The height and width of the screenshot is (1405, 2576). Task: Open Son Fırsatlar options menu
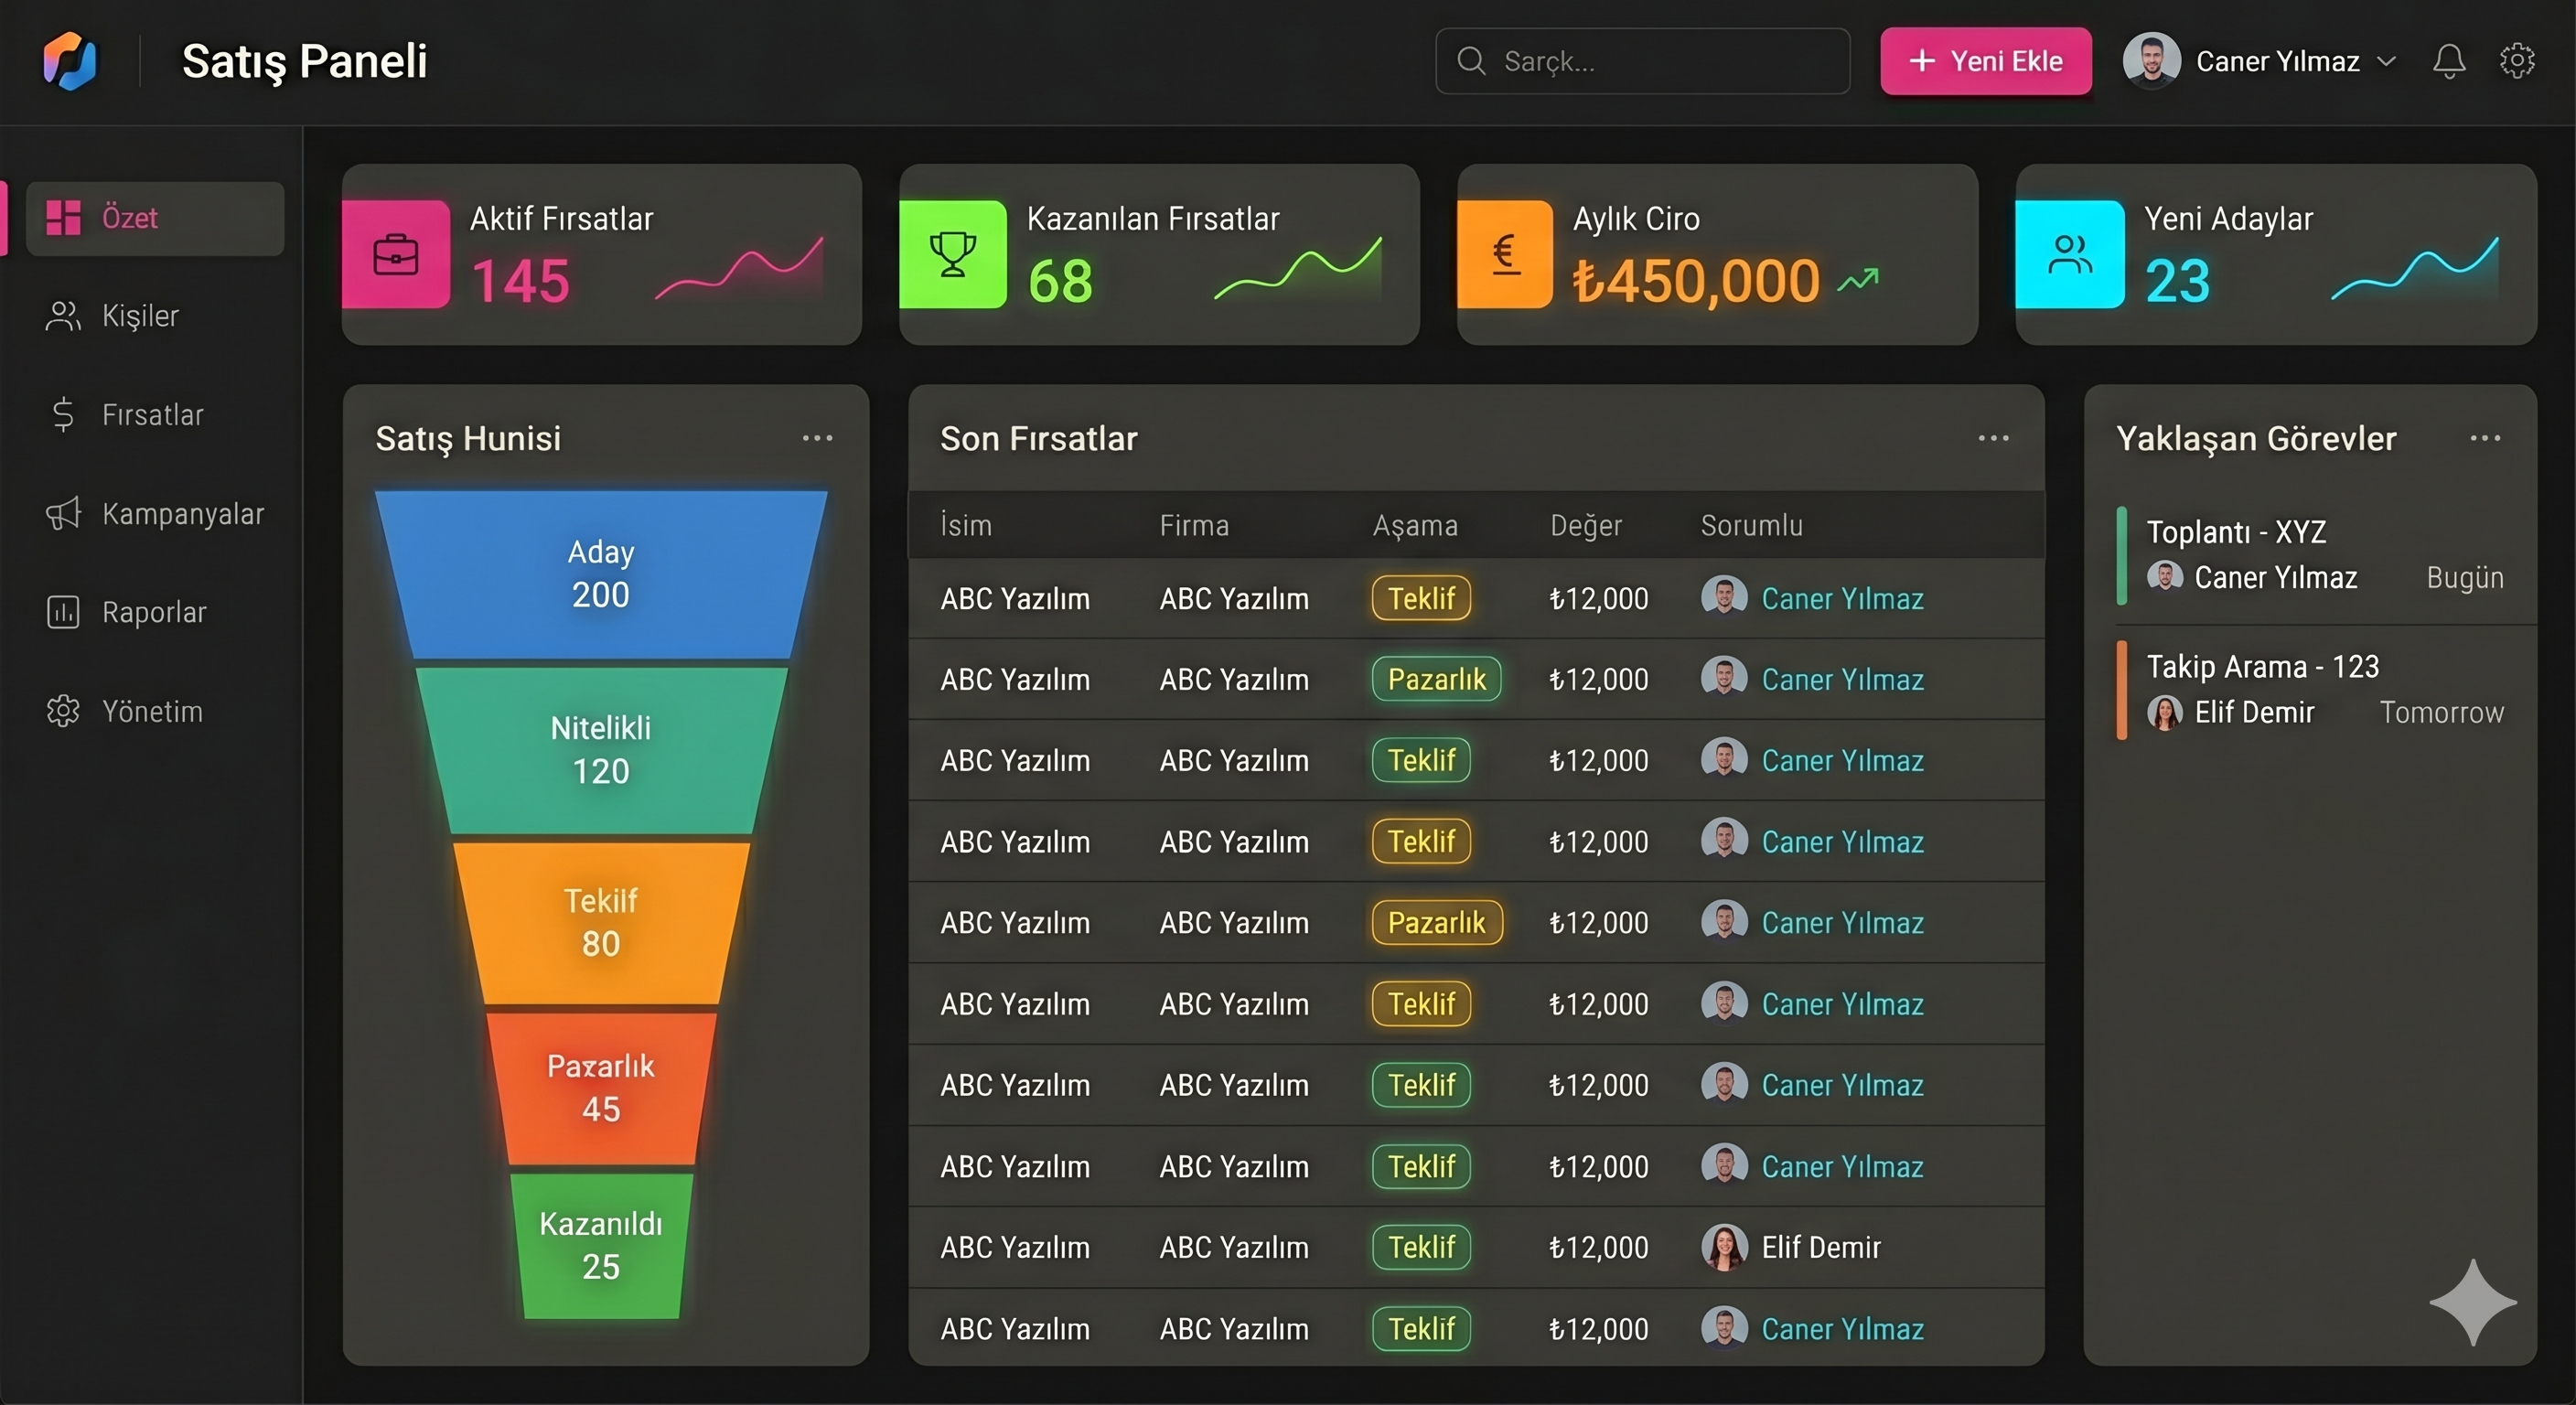pyautogui.click(x=1992, y=437)
